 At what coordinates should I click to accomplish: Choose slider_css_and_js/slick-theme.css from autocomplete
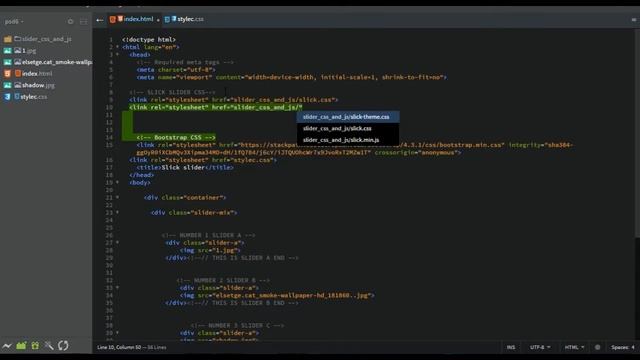(348, 117)
